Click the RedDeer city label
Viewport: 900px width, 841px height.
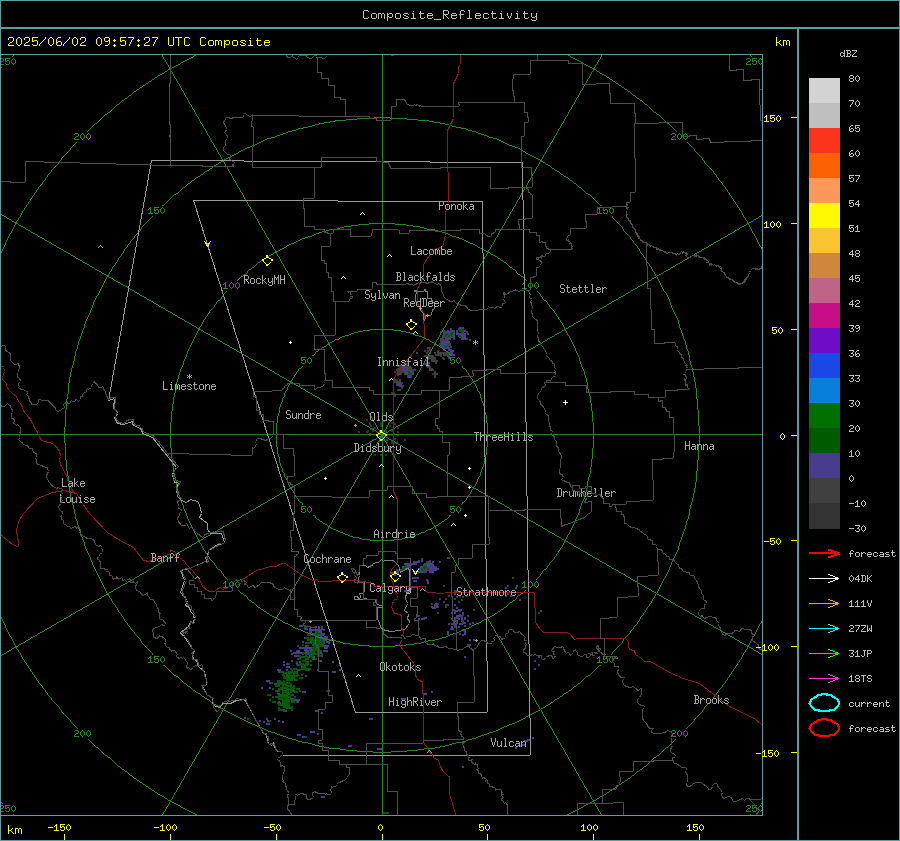424,303
